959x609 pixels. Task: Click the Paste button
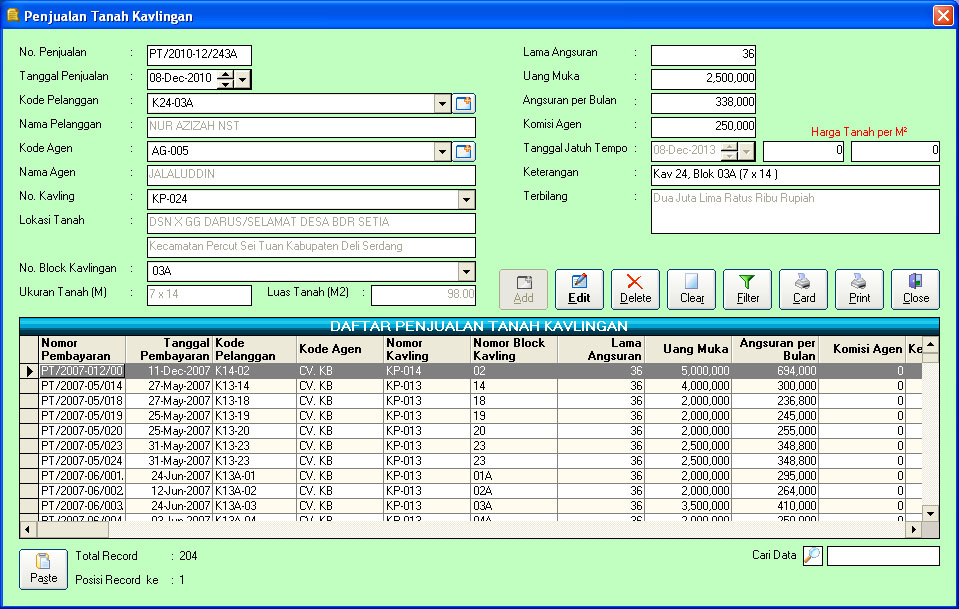tap(43, 569)
